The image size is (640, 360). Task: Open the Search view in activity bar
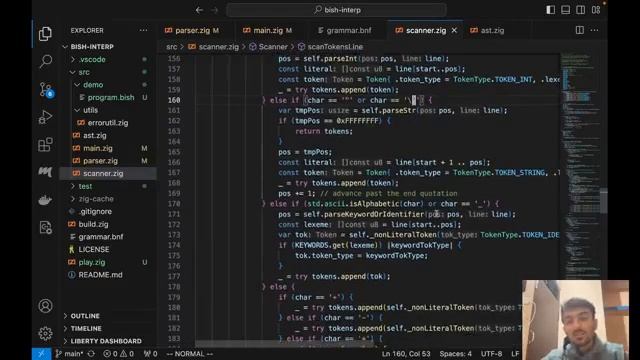point(45,61)
